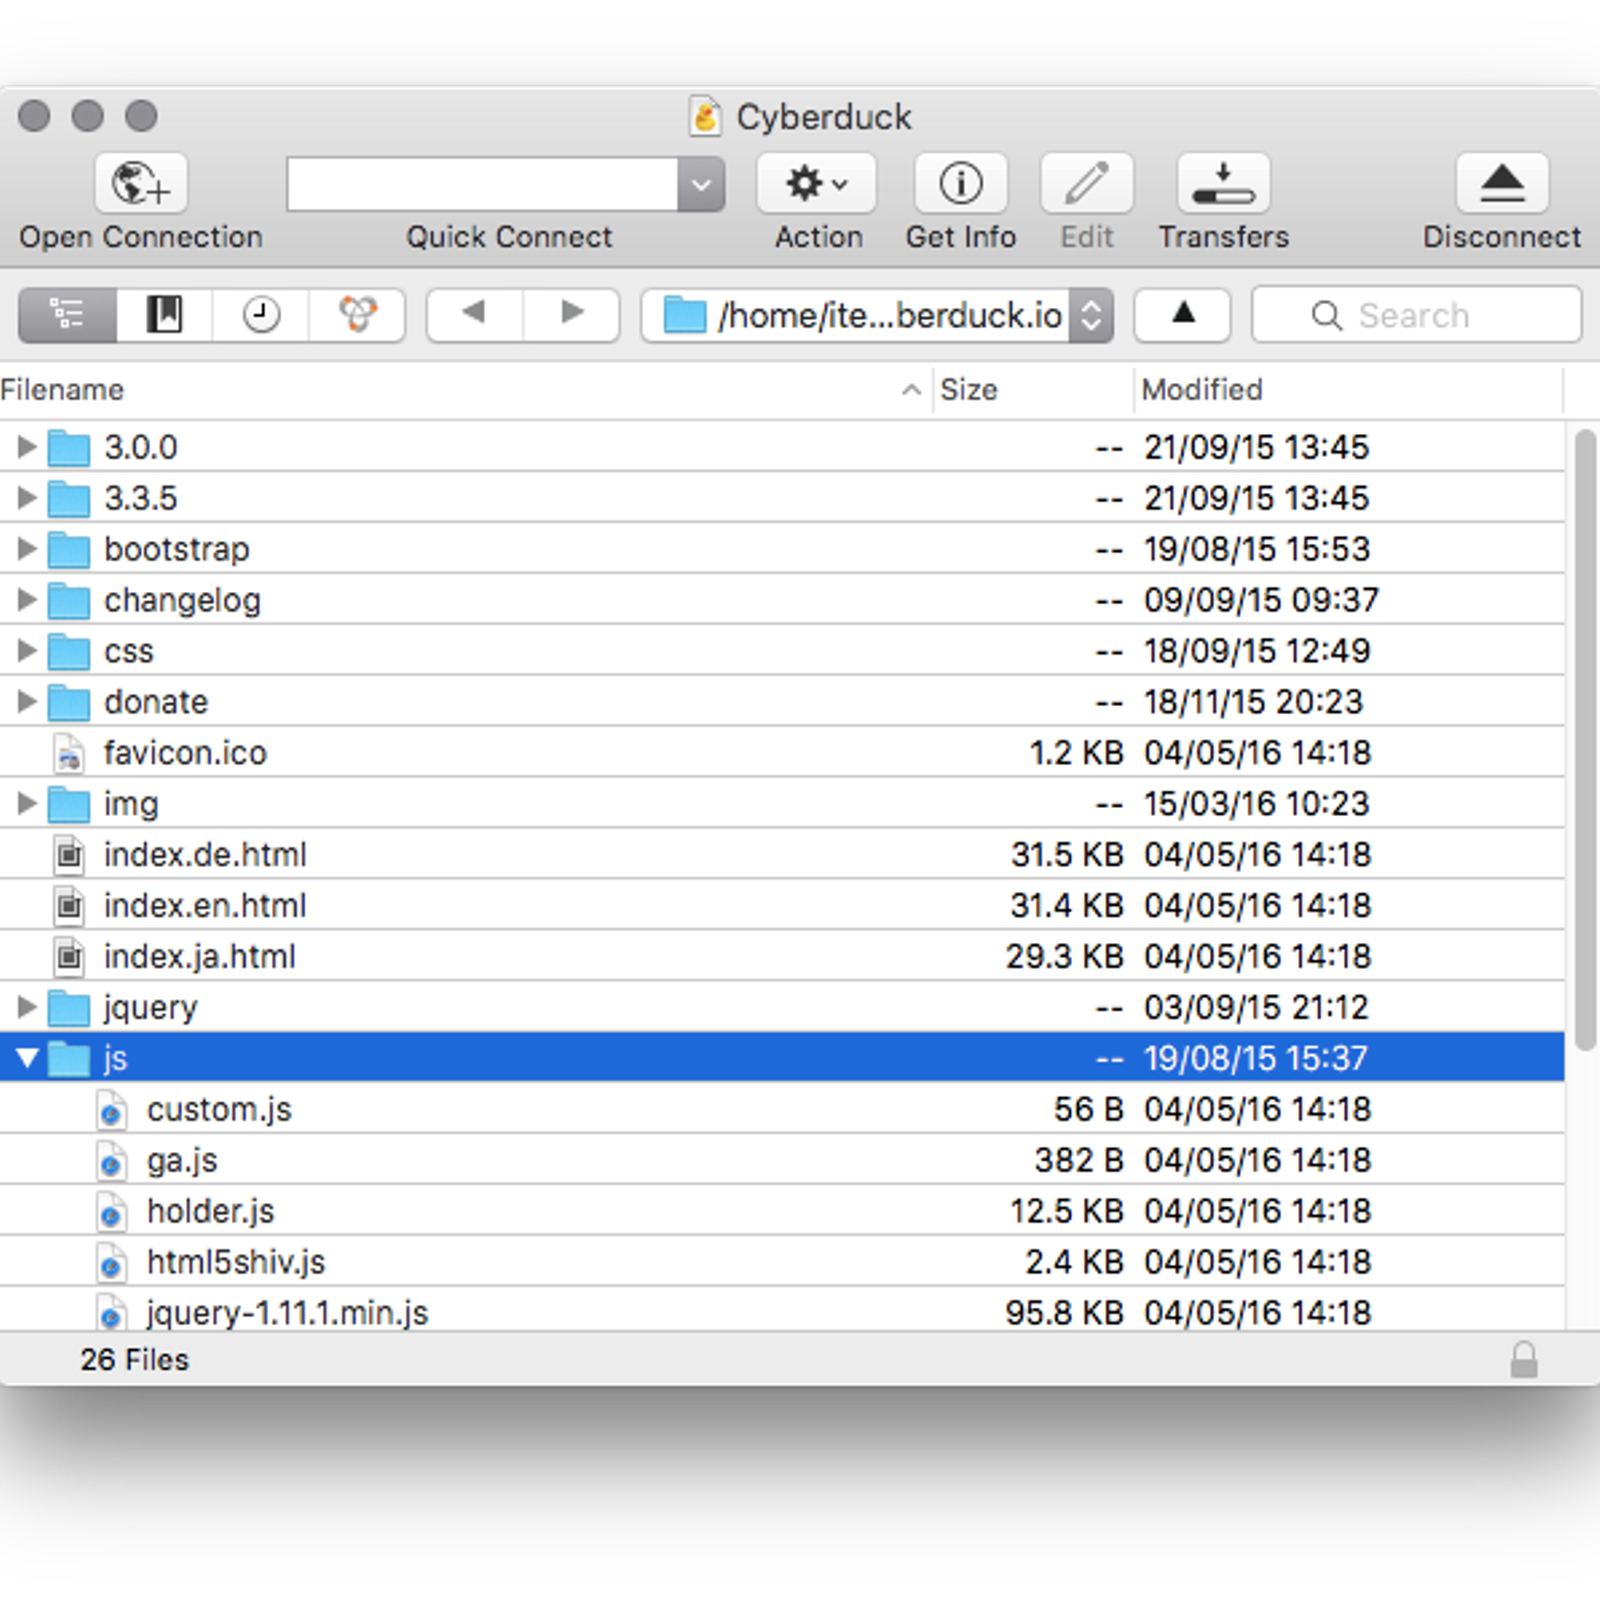
Task: Click the Open Connection globe icon
Action: [141, 183]
